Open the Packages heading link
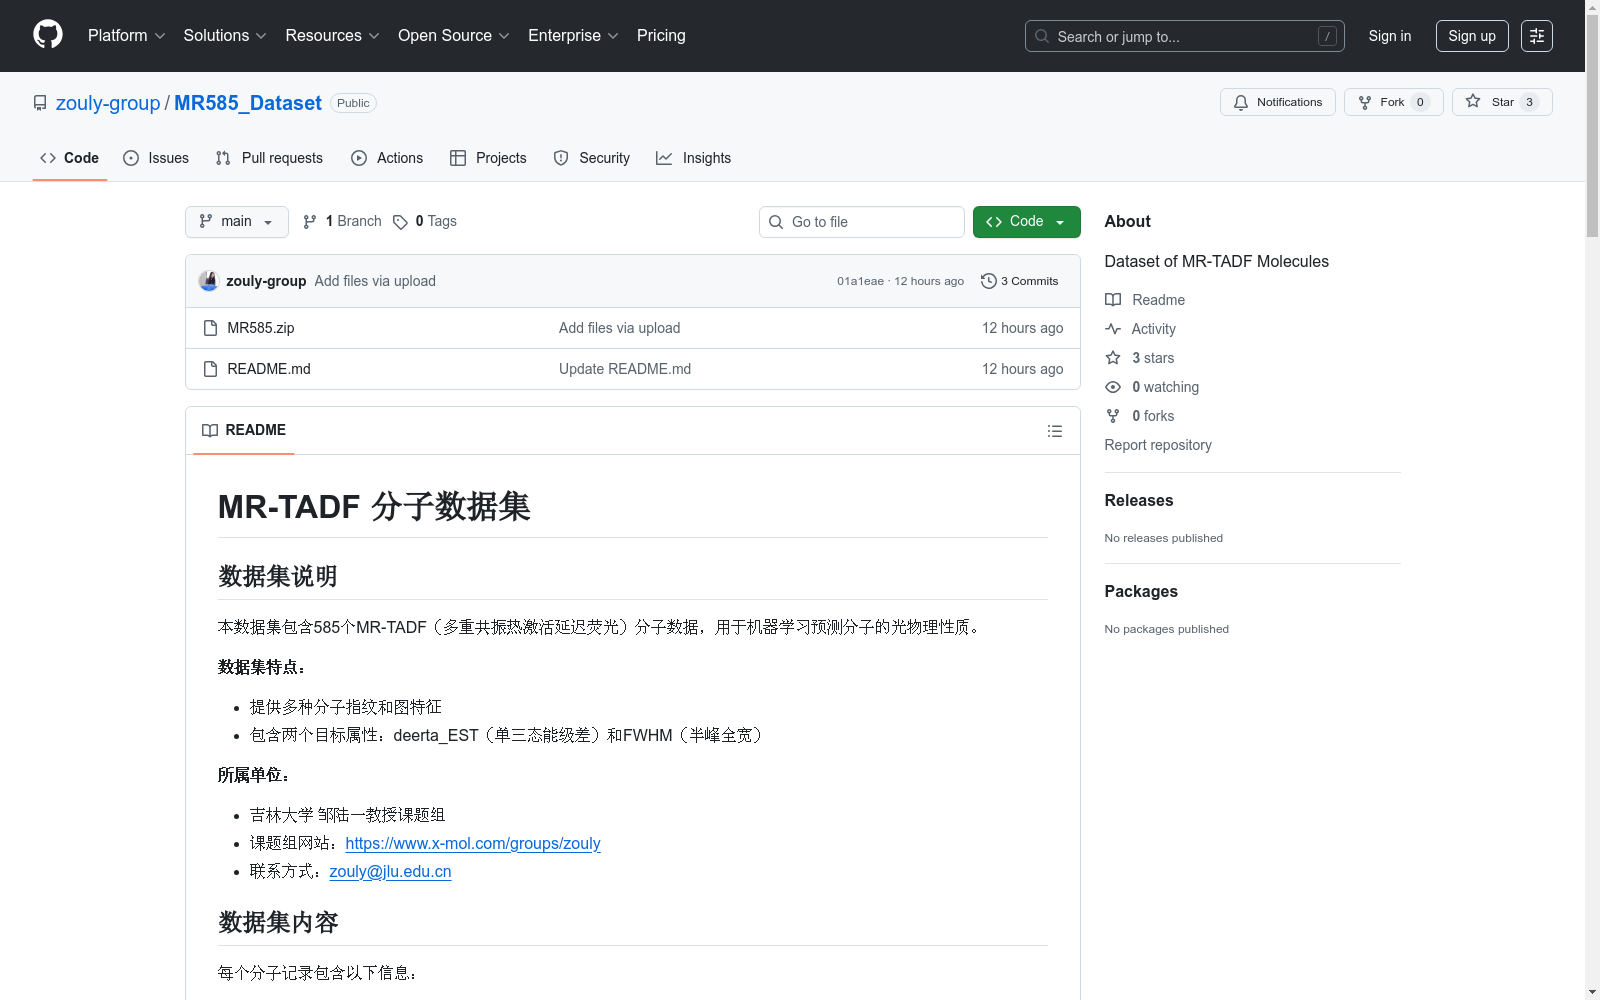The height and width of the screenshot is (1000, 1600). pos(1141,591)
